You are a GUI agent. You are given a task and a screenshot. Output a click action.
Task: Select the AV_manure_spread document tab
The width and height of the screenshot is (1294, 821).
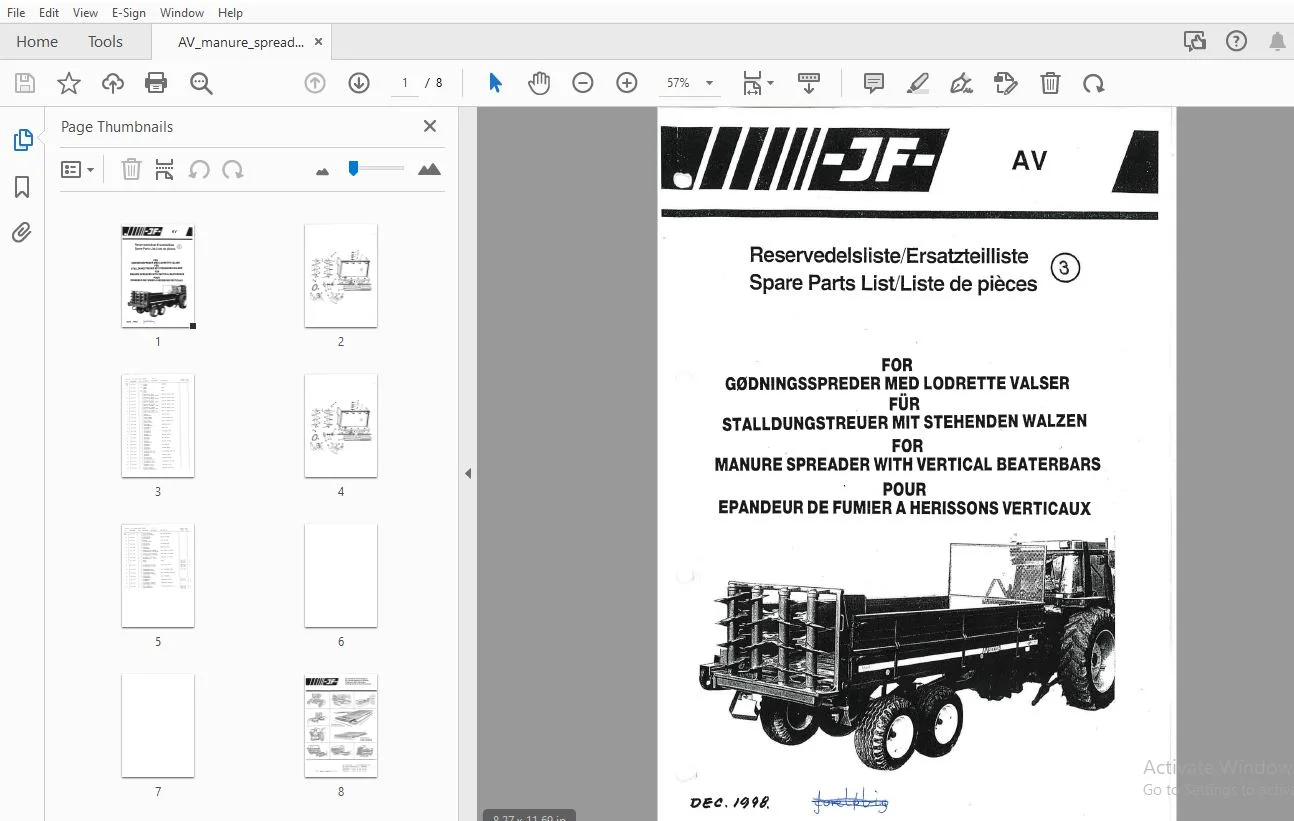[241, 42]
